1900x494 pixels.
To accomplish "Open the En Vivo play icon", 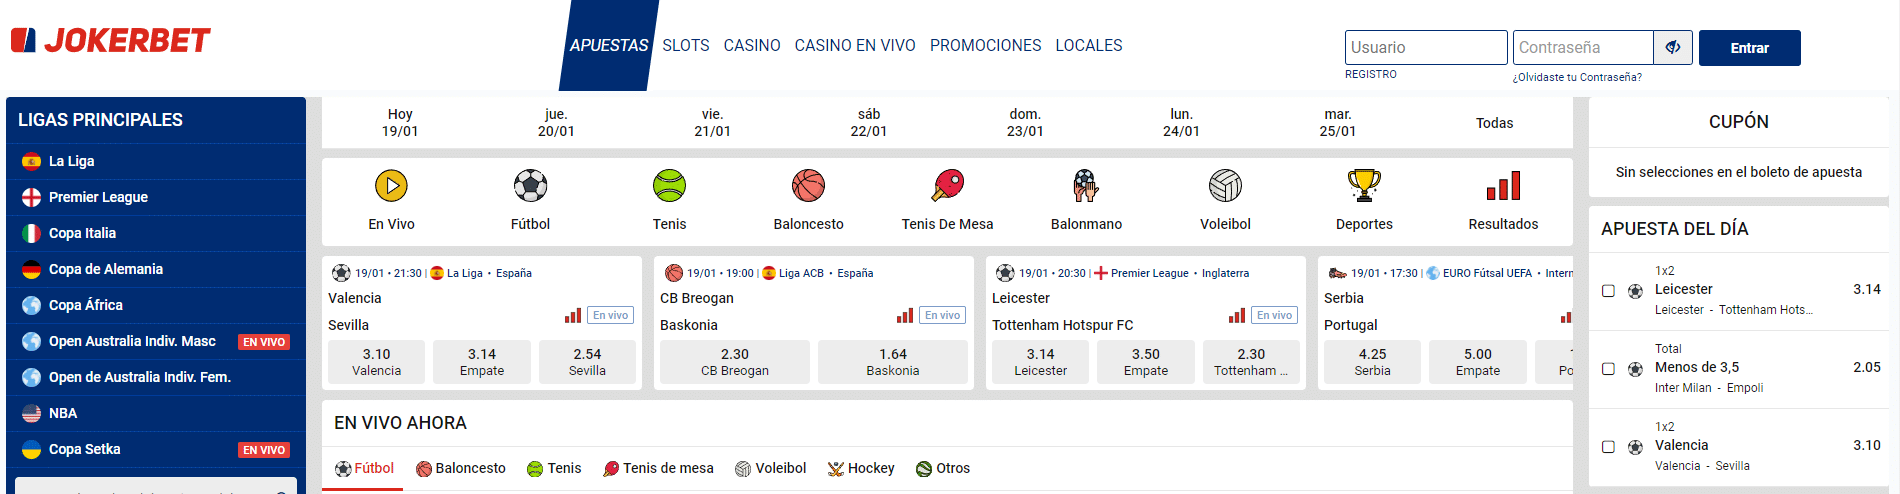I will [x=391, y=186].
